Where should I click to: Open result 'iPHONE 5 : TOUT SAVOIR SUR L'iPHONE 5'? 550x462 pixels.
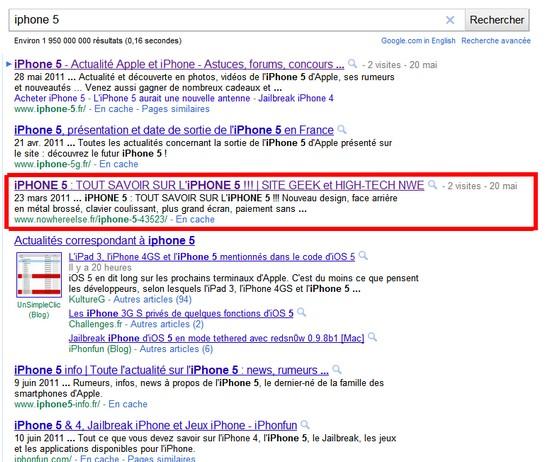(219, 185)
